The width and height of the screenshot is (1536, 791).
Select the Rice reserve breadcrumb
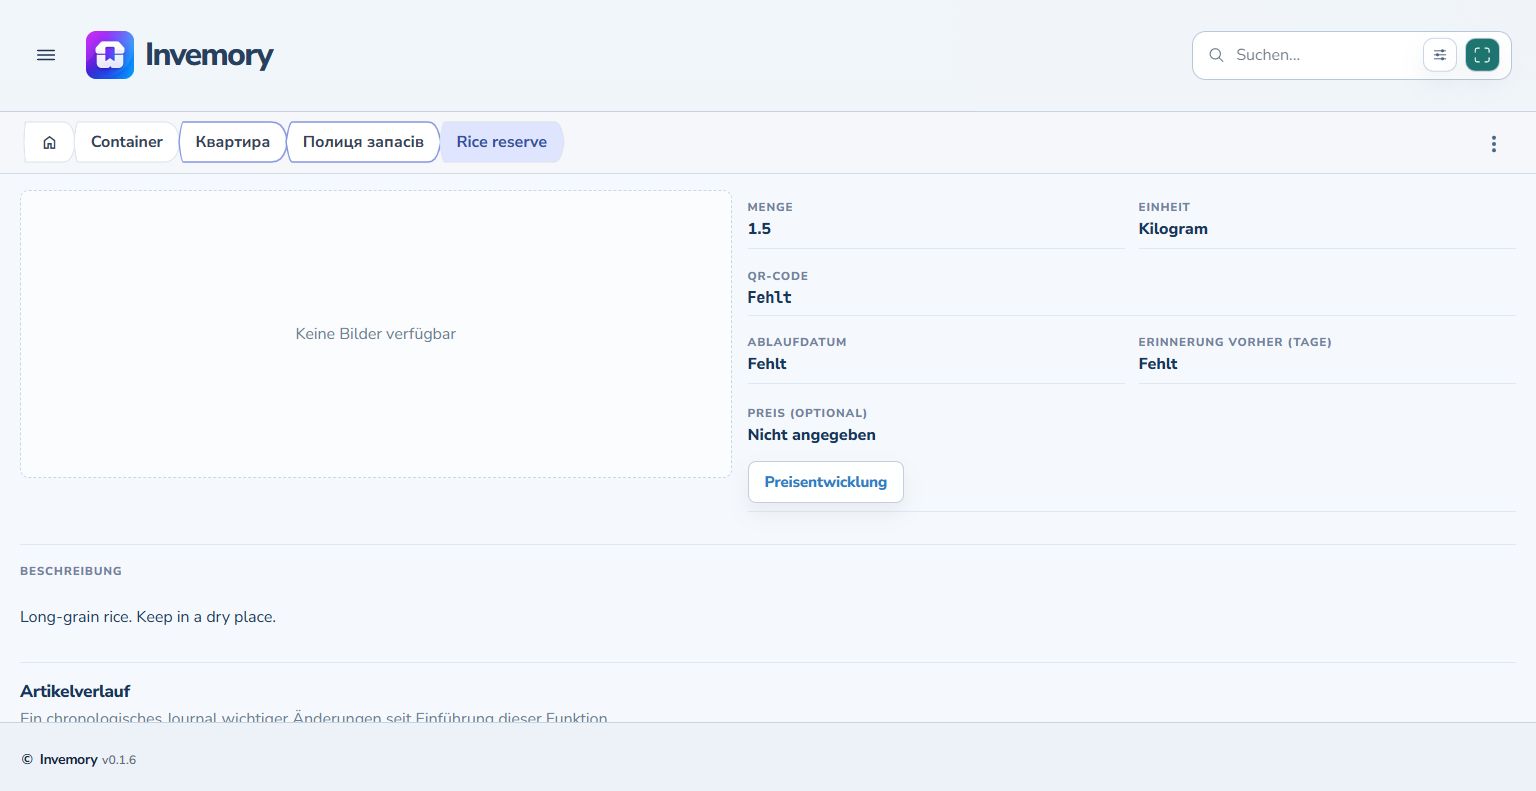pos(502,142)
